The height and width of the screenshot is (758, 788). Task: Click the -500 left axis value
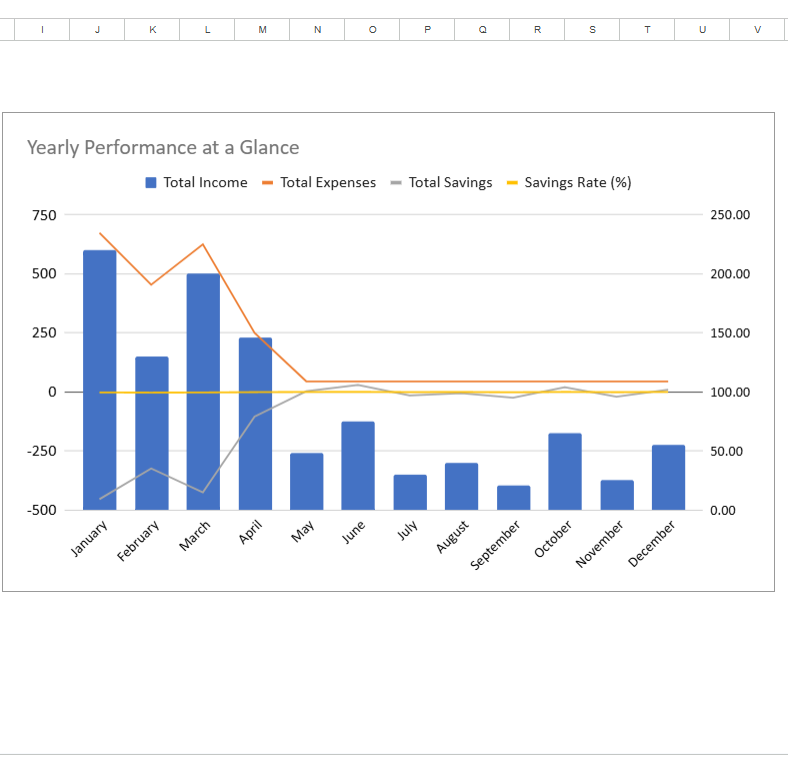point(42,510)
